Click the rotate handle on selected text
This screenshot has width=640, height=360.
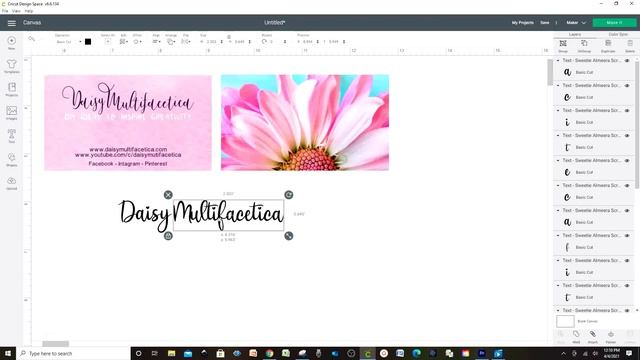289,195
